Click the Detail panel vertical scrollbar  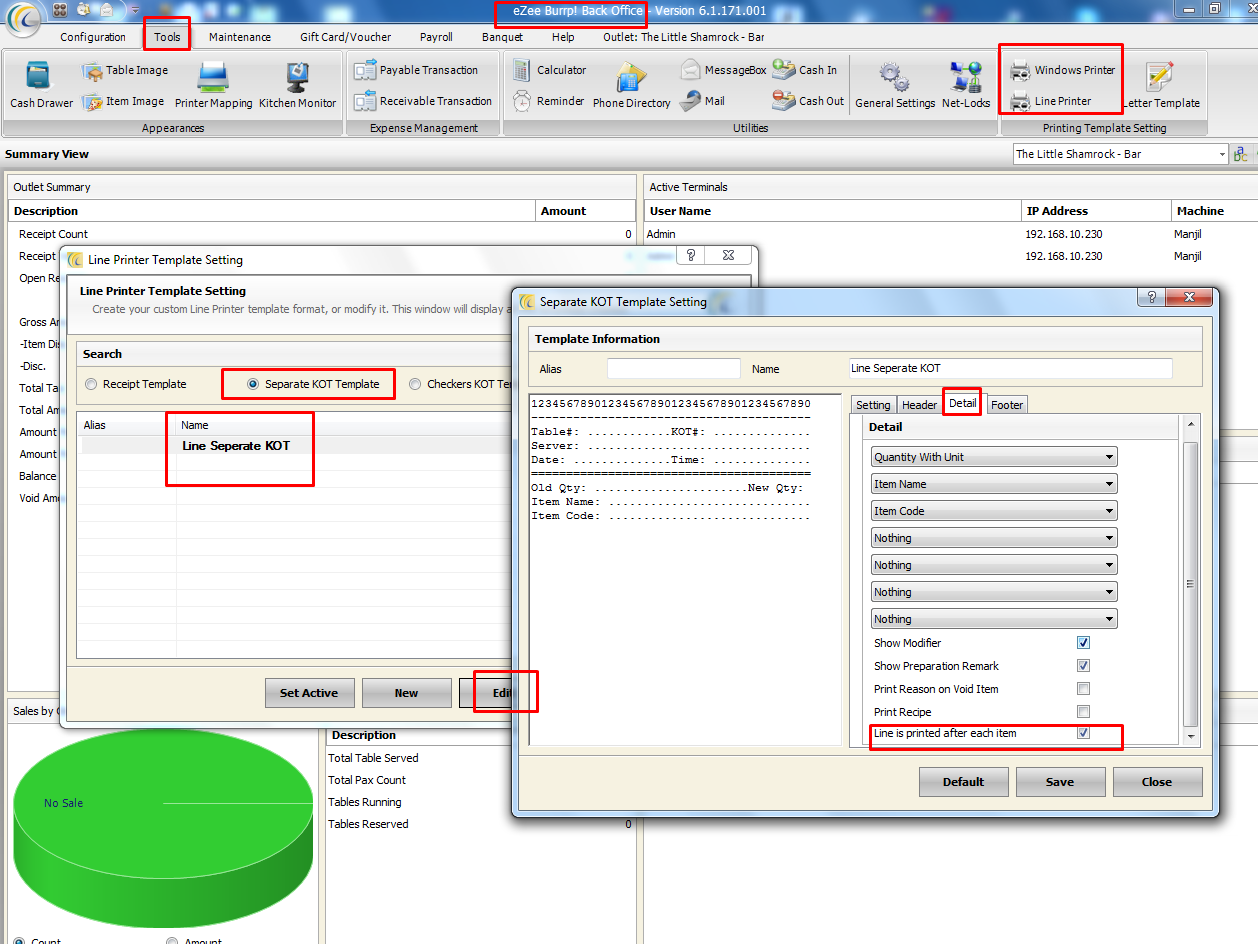click(1190, 582)
